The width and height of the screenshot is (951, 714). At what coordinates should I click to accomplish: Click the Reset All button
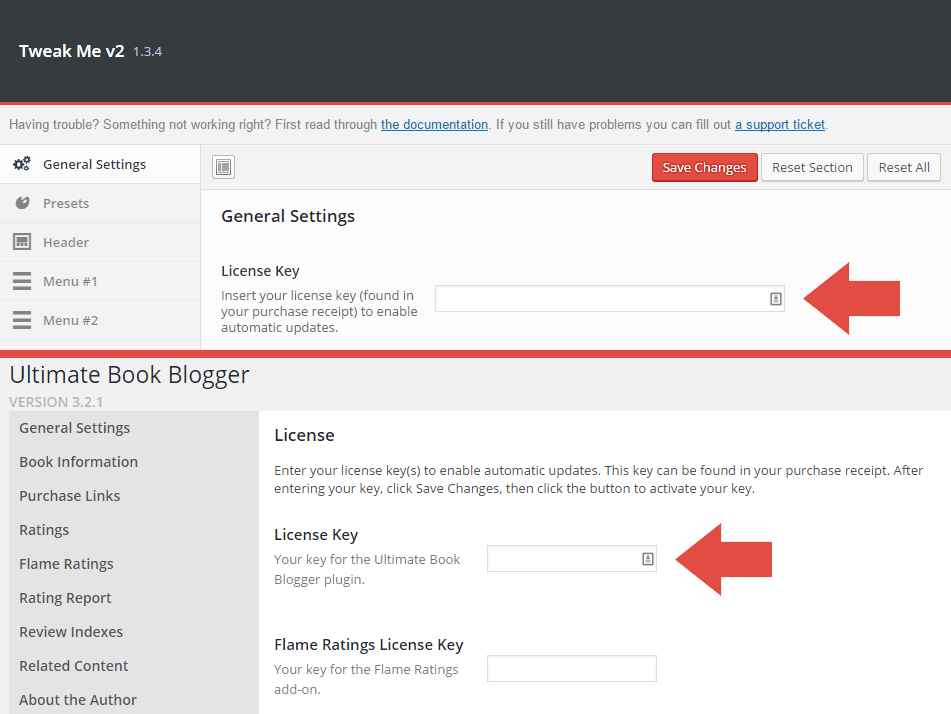click(x=904, y=167)
